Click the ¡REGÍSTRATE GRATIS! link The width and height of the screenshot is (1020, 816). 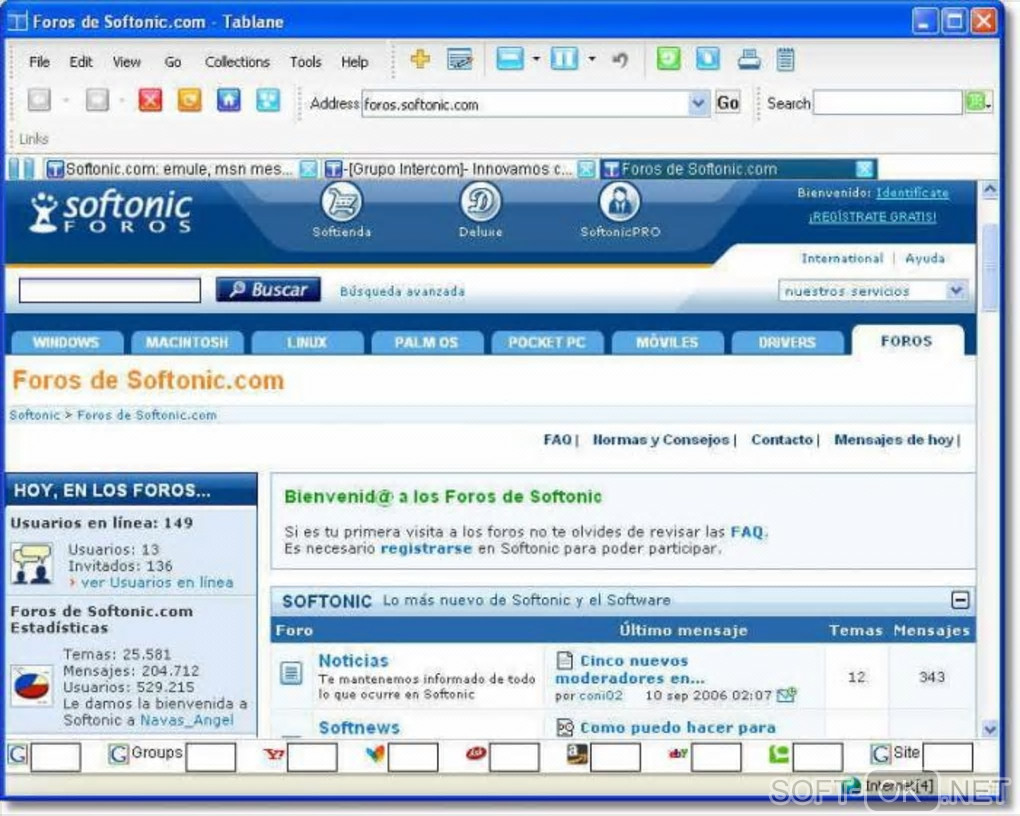click(x=872, y=217)
